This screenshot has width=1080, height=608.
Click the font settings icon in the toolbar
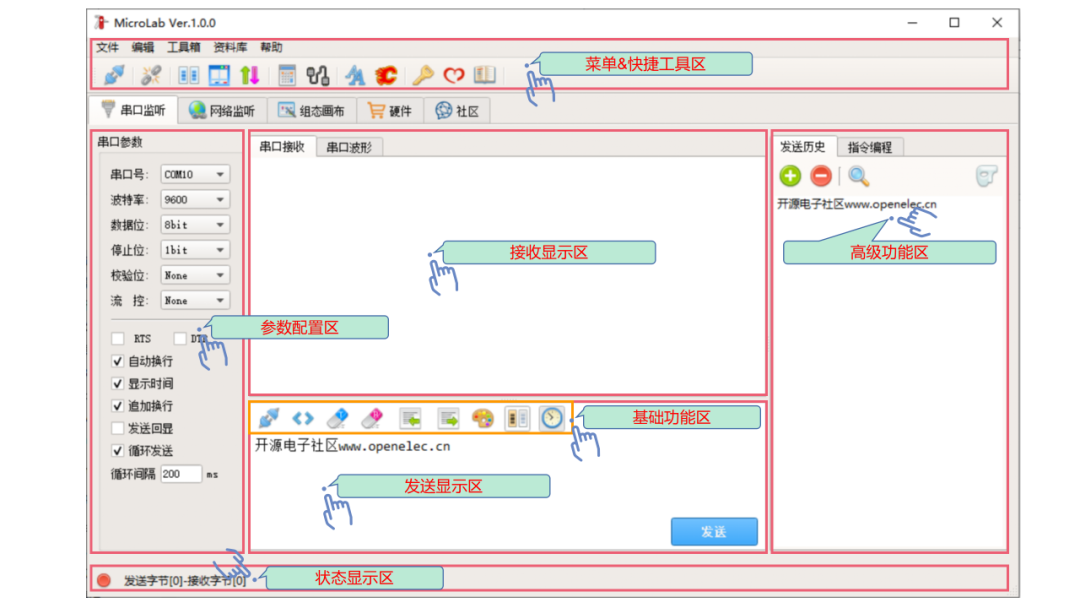coord(355,74)
